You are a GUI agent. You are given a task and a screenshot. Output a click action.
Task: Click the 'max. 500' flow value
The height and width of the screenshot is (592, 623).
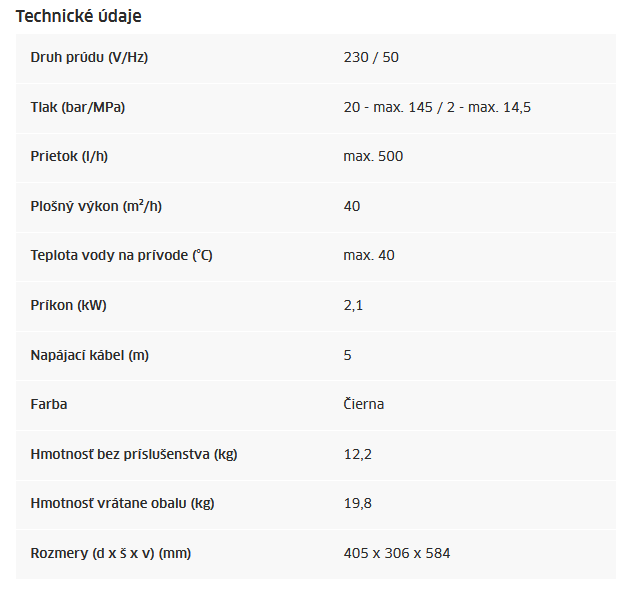click(x=373, y=156)
